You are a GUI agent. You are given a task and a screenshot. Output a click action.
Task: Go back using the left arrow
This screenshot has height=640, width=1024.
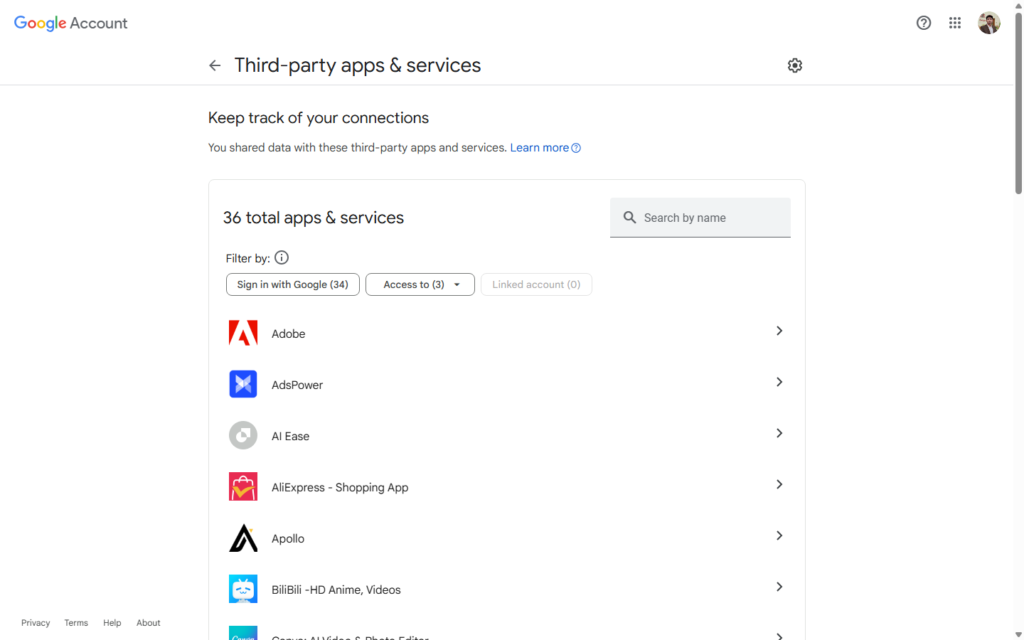pos(215,65)
